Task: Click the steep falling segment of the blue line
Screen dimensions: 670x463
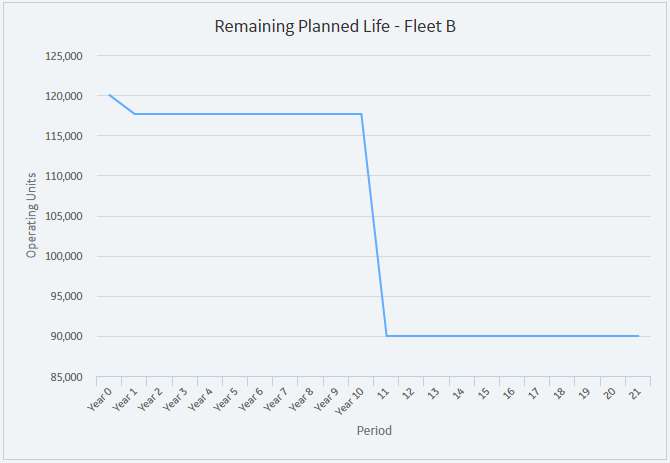Action: tap(374, 225)
